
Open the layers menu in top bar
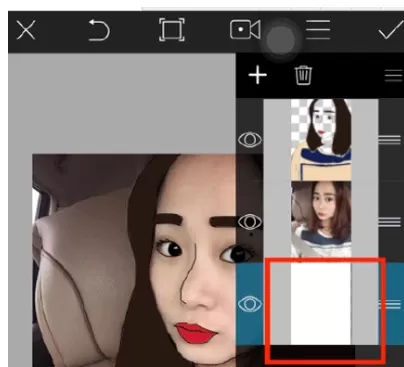(318, 30)
